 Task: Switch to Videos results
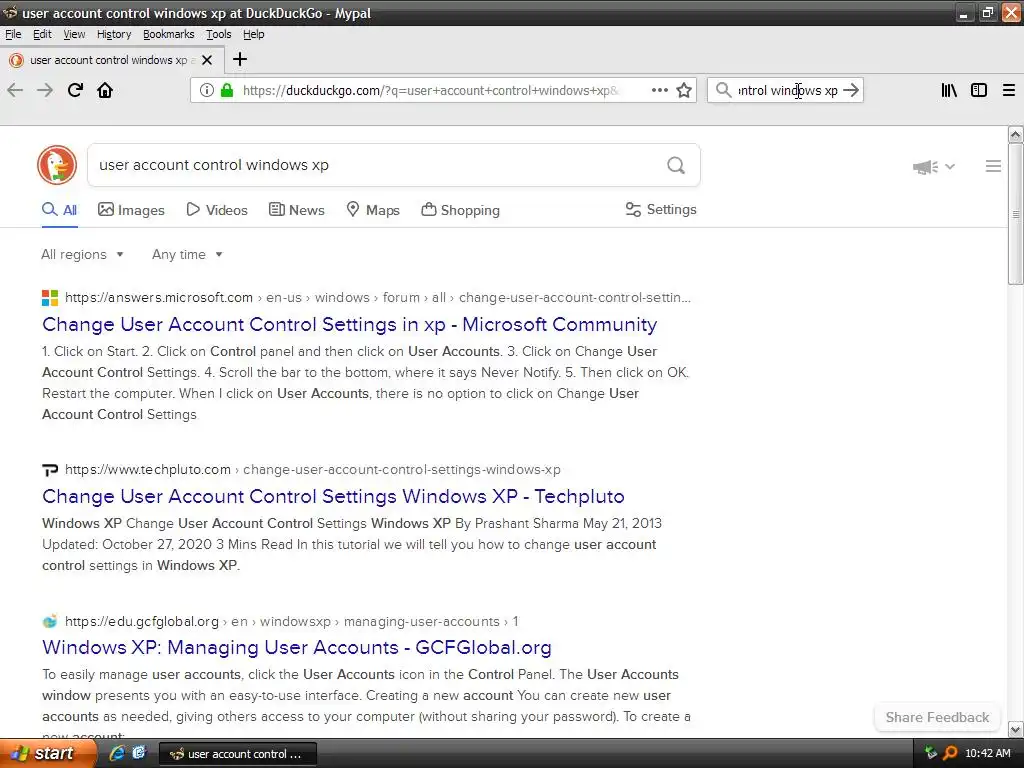point(217,210)
